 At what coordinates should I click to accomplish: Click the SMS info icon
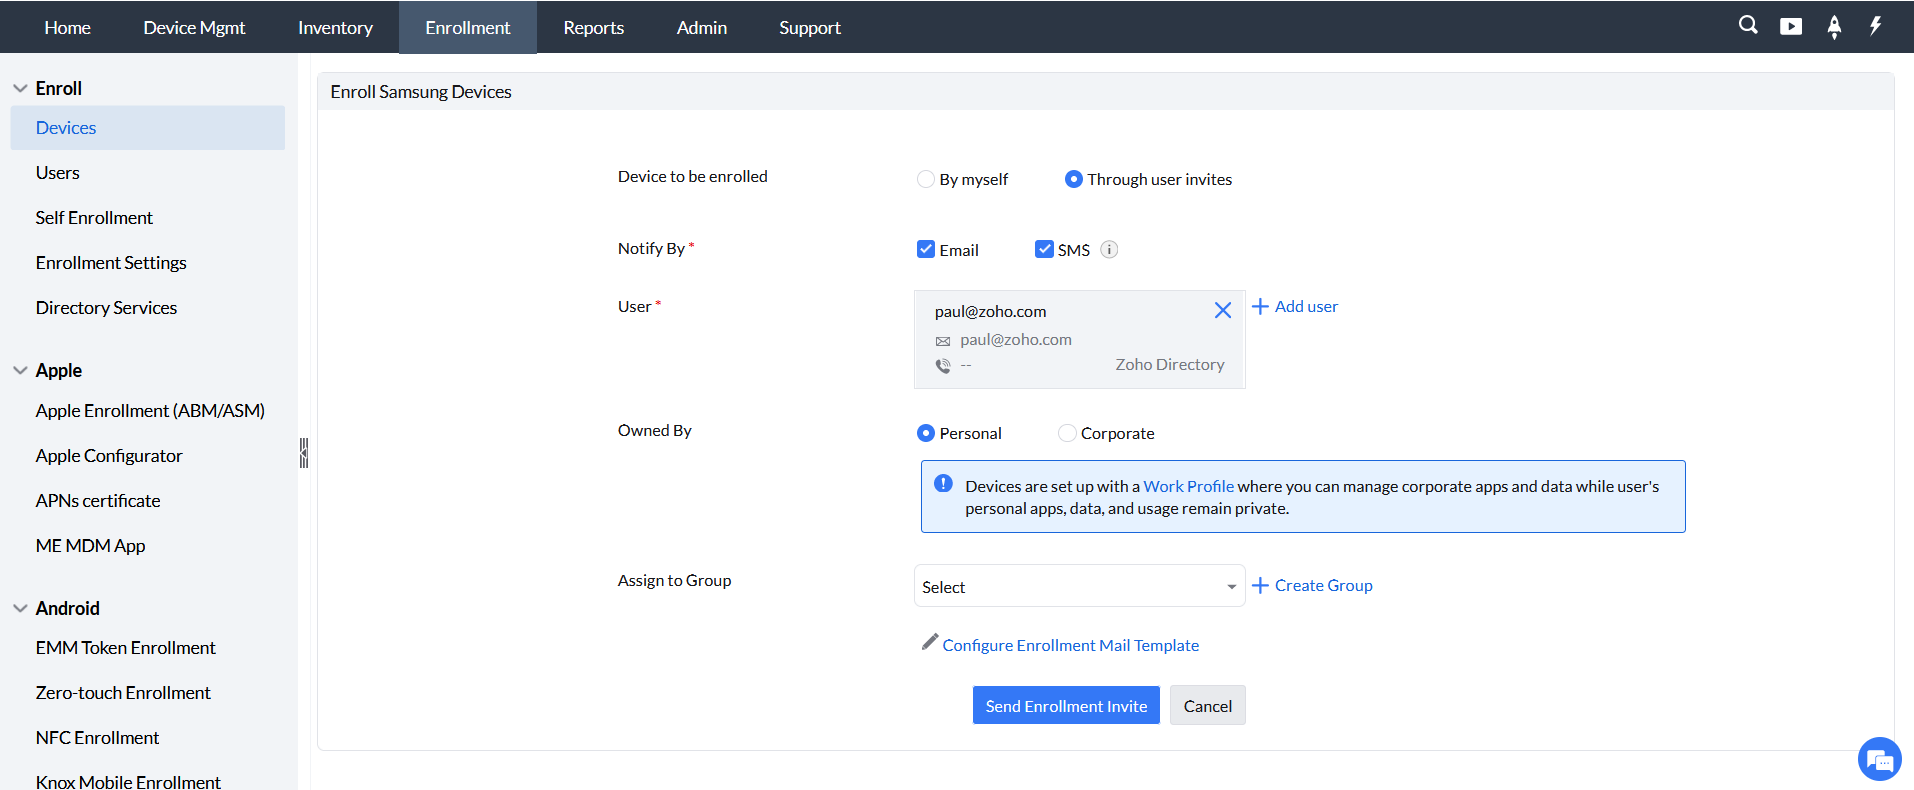[x=1109, y=250]
